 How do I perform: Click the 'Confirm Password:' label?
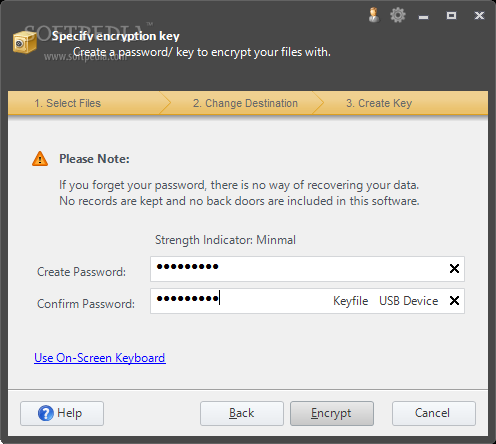pos(86,304)
